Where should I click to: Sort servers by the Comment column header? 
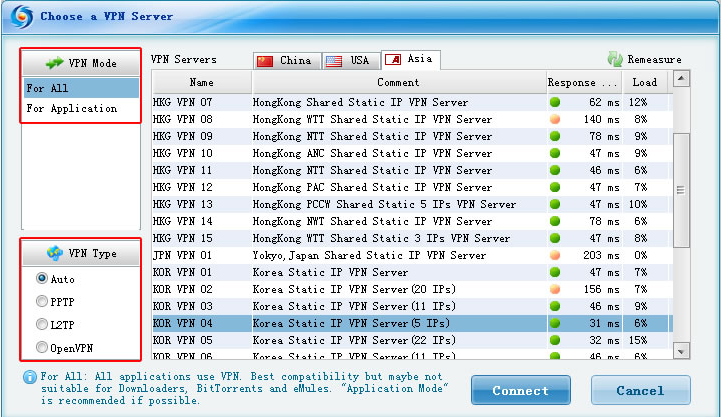399,82
